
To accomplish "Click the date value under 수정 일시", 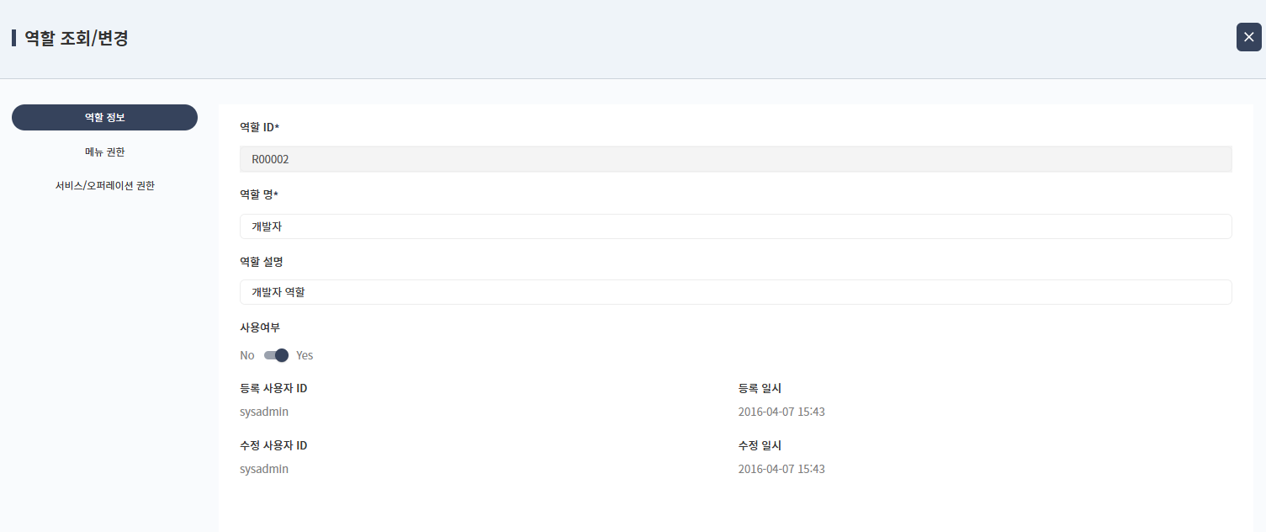I will [x=781, y=469].
